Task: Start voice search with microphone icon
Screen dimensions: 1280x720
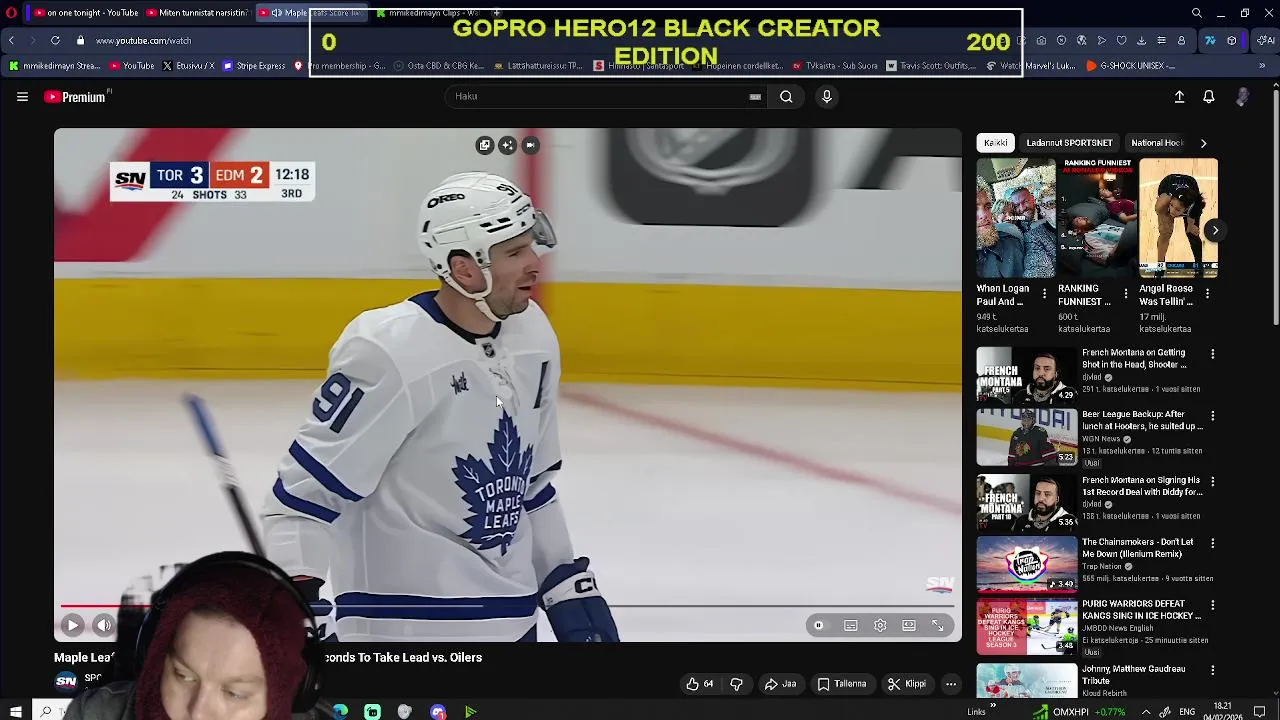Action: point(826,97)
